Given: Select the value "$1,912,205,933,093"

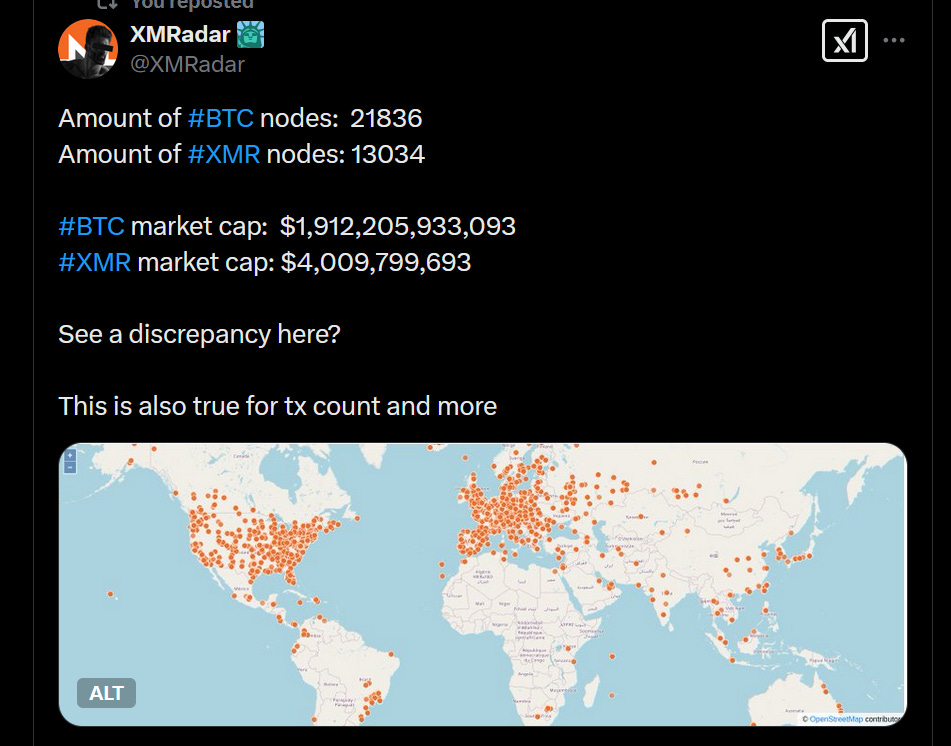Looking at the screenshot, I should [398, 226].
